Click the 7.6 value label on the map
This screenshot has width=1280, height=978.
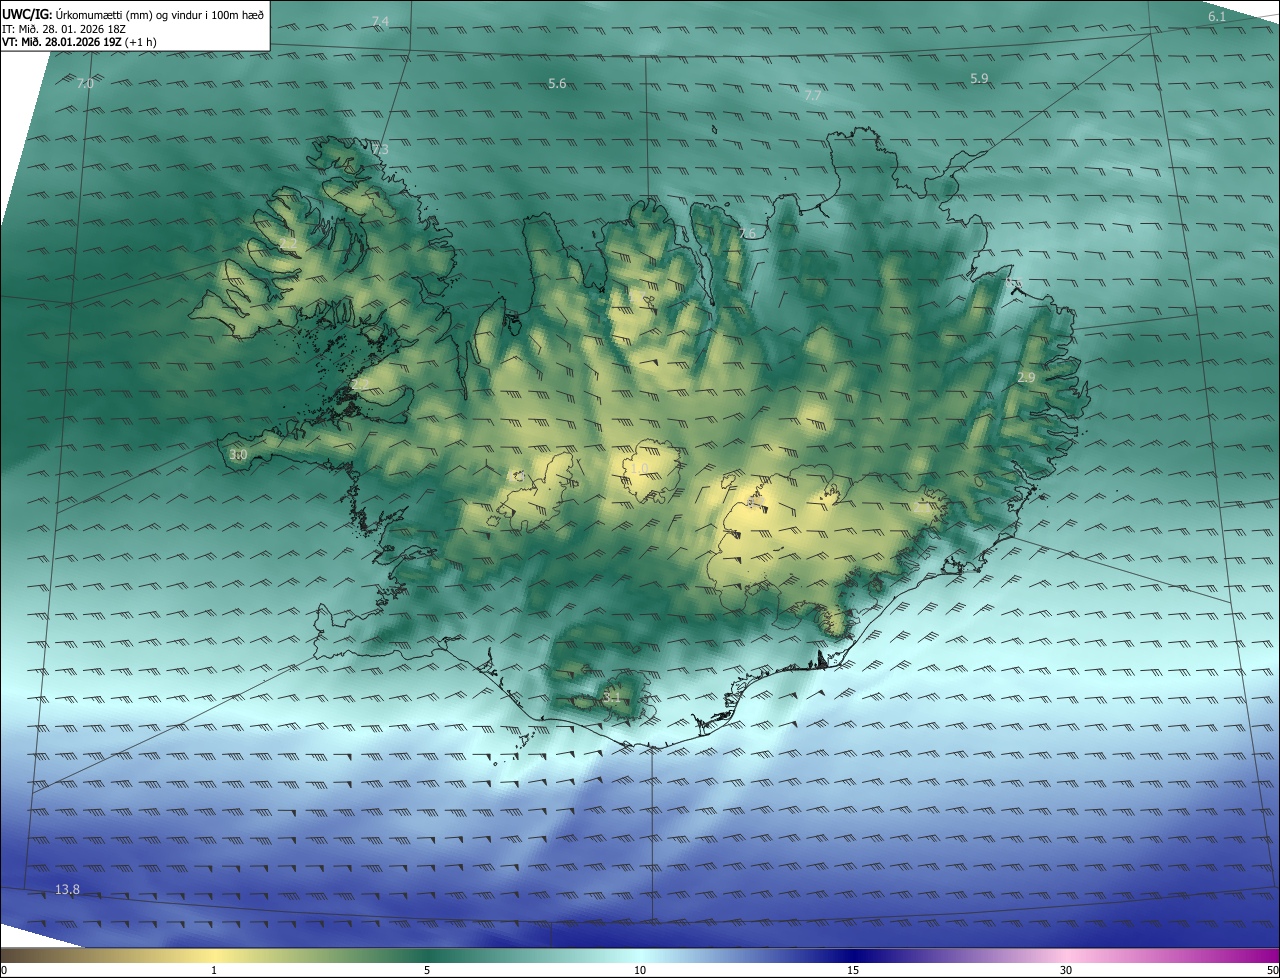click(747, 233)
